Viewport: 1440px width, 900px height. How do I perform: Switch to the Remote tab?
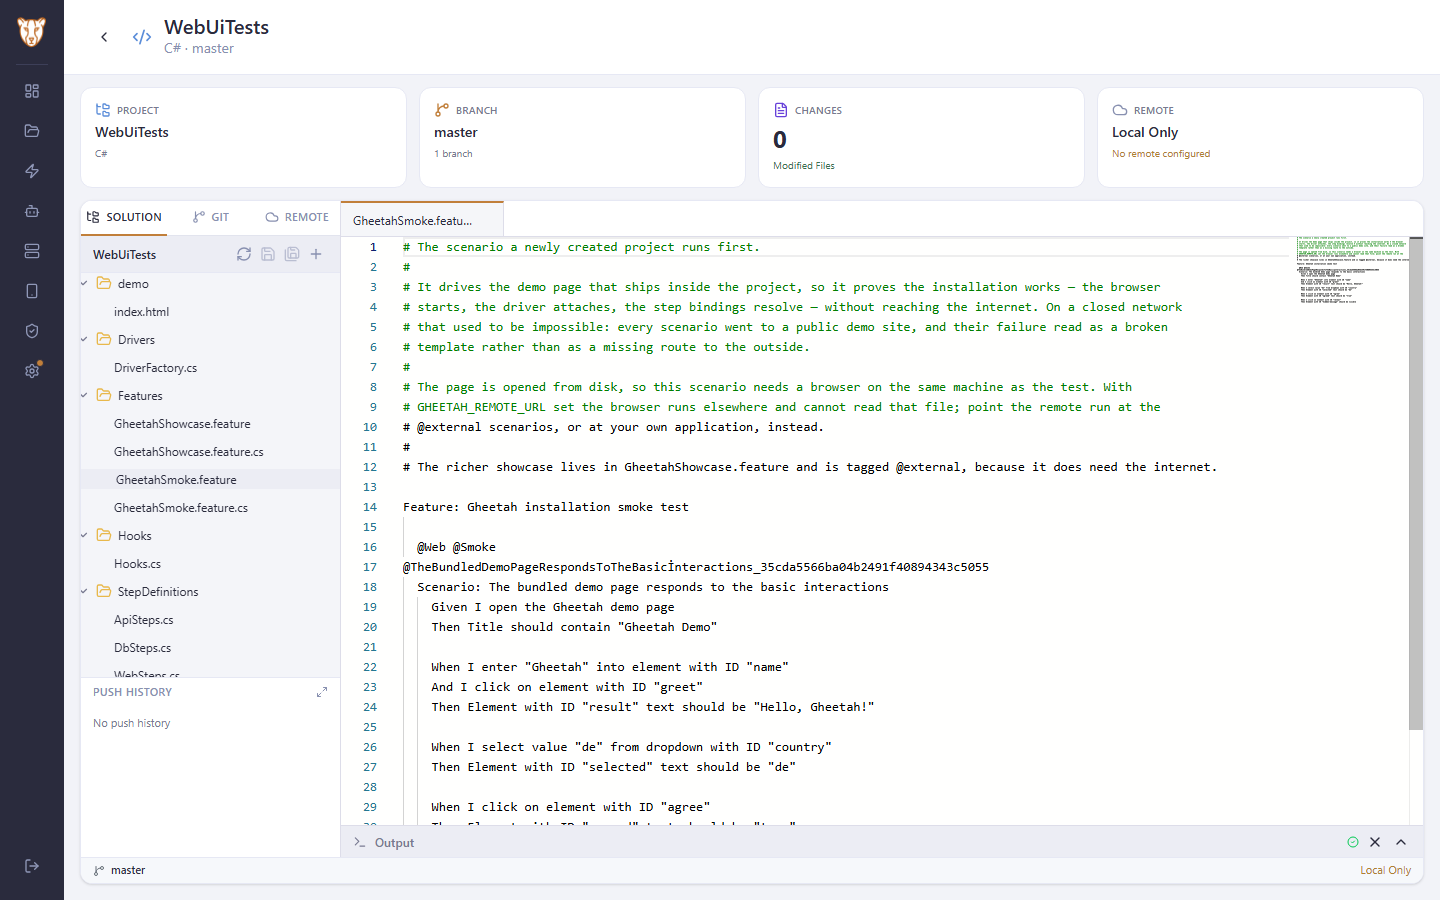point(297,217)
